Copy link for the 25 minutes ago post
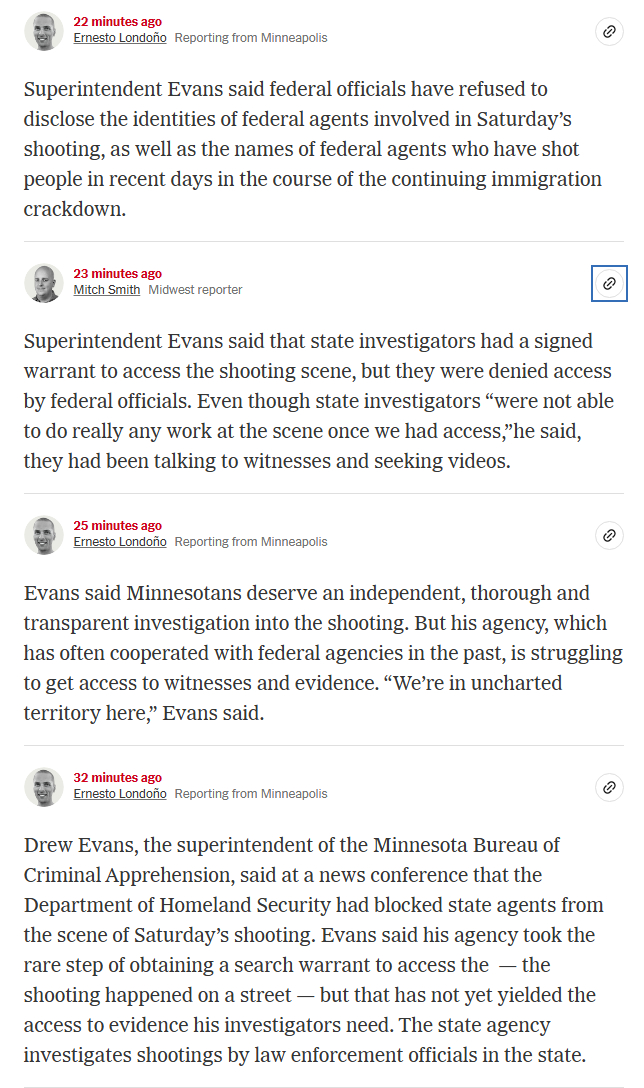Screen dimensions: 644x1088 pyautogui.click(x=609, y=535)
